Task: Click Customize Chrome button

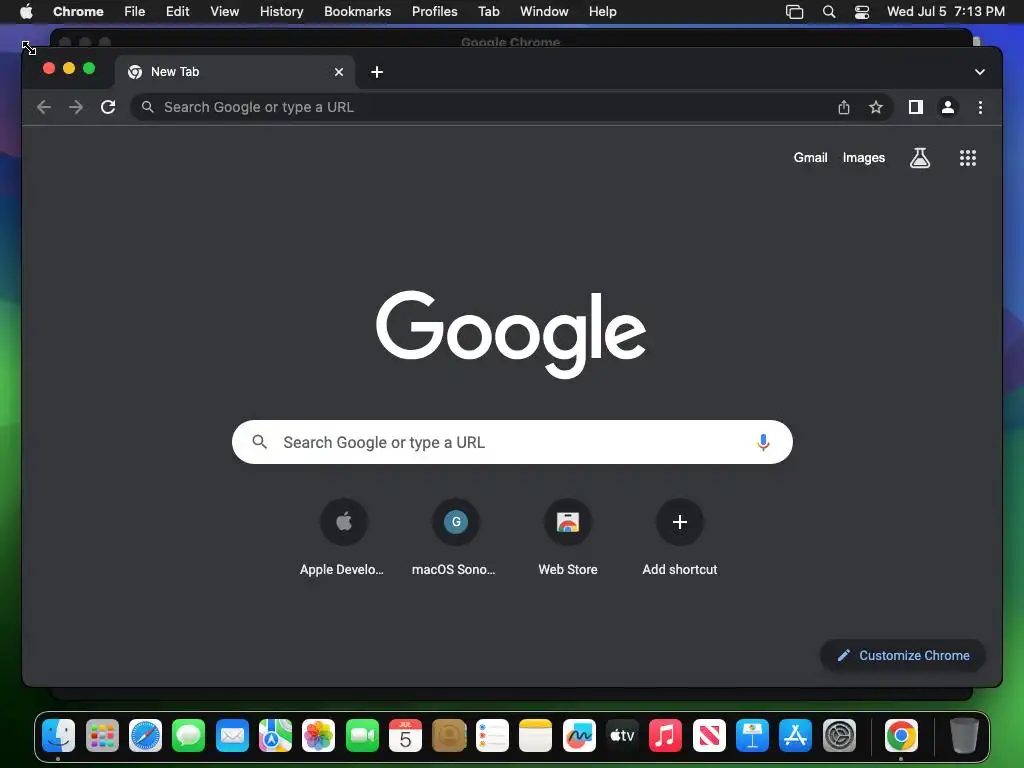Action: pos(903,655)
